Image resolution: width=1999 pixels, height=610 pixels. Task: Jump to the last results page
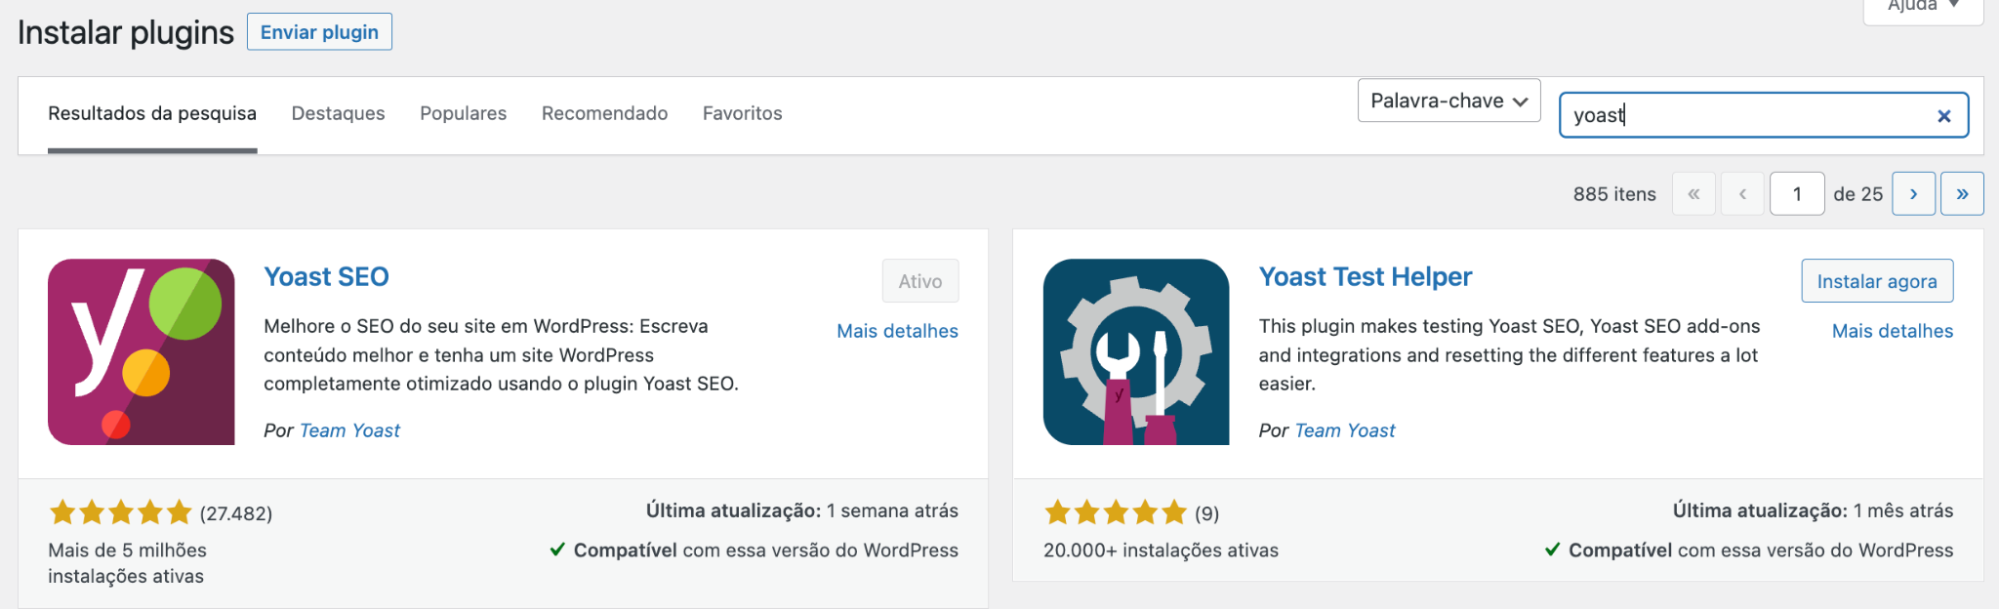pyautogui.click(x=1962, y=194)
